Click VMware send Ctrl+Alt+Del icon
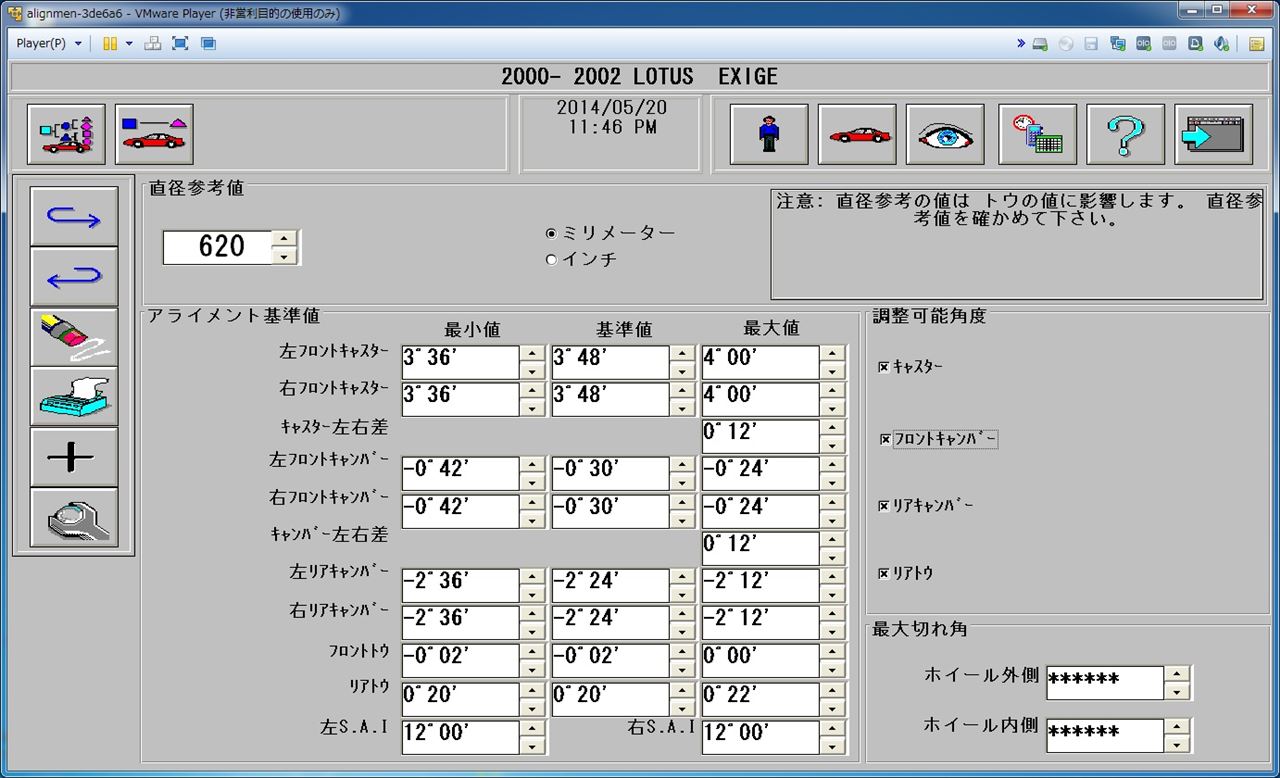Screen dimensions: 1280x778 [153, 44]
